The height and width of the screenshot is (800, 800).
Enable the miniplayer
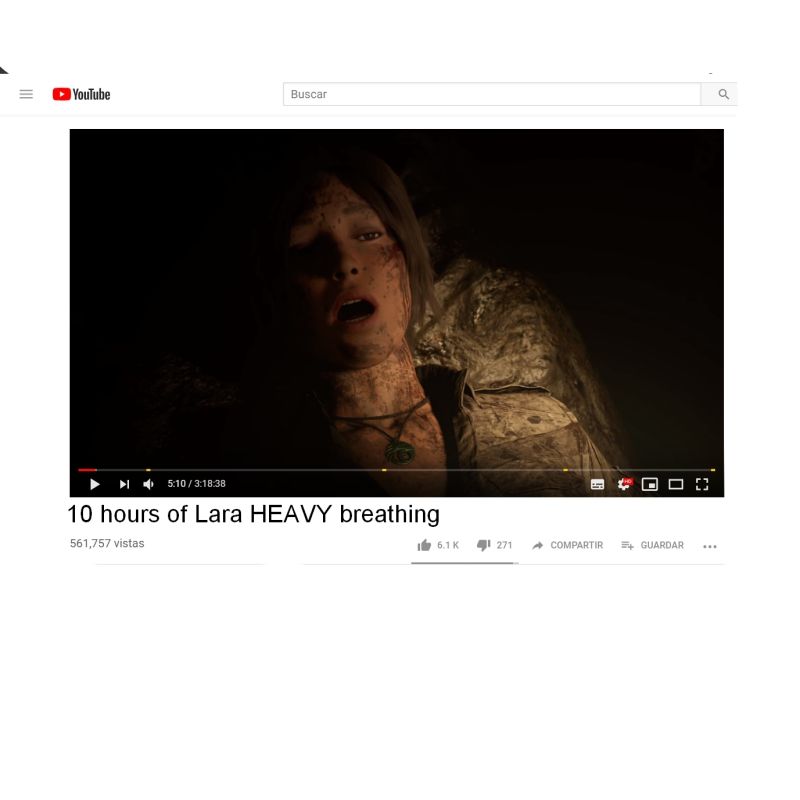649,484
